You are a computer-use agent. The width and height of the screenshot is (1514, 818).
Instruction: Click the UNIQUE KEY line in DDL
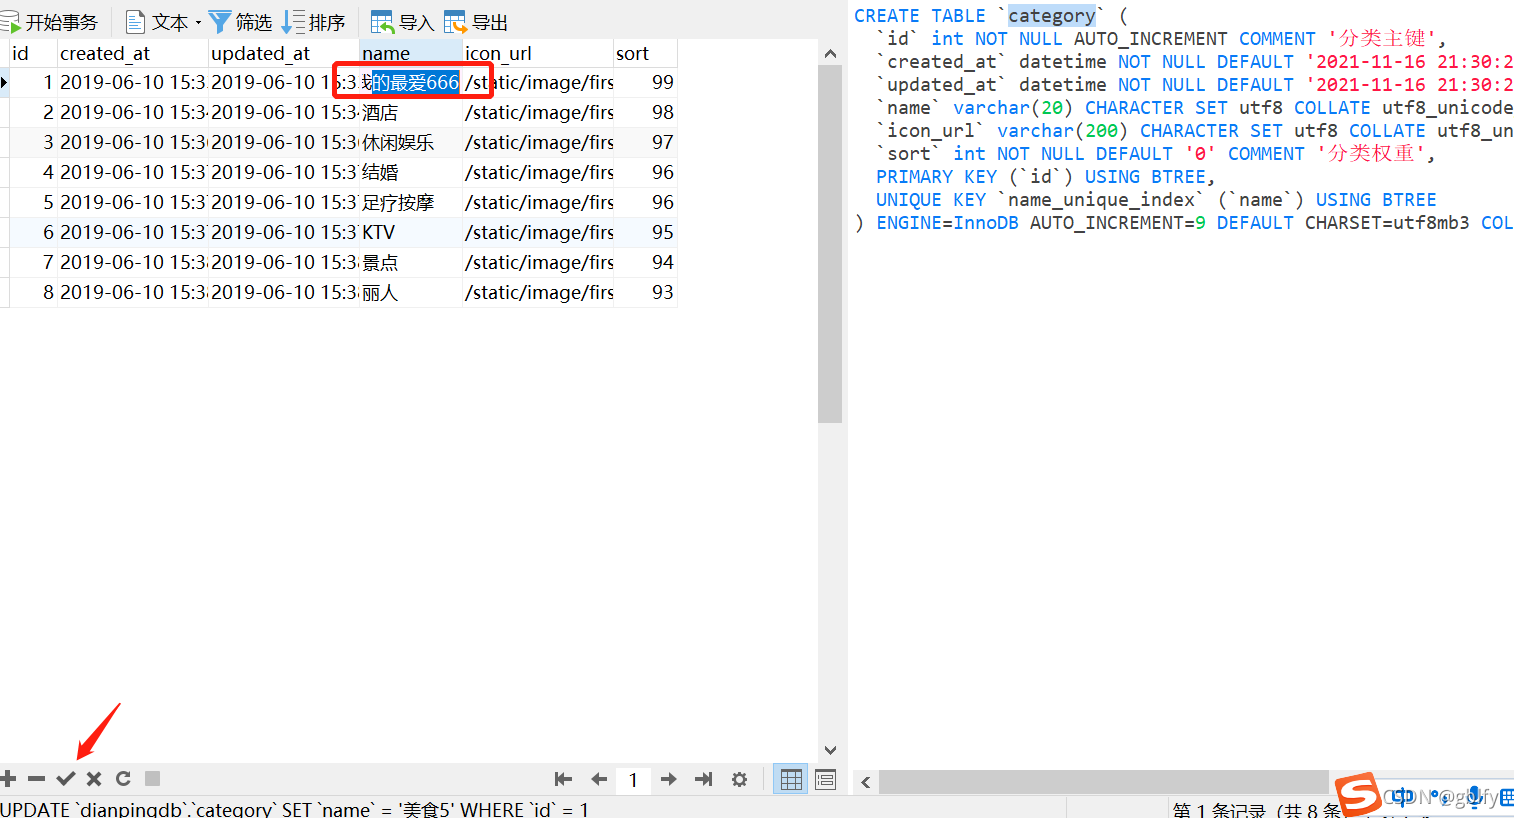point(1156,200)
